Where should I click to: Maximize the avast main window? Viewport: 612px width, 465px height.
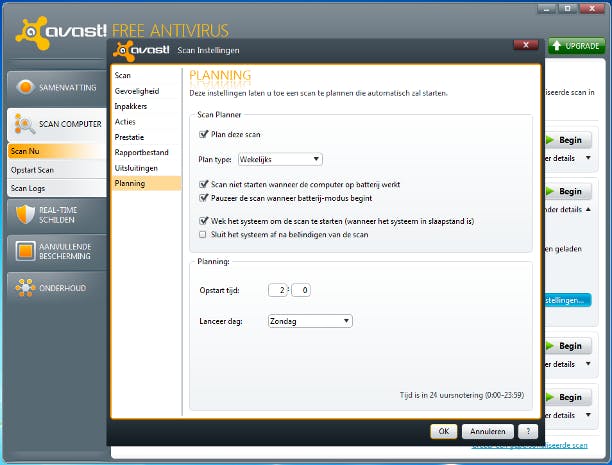(x=568, y=9)
